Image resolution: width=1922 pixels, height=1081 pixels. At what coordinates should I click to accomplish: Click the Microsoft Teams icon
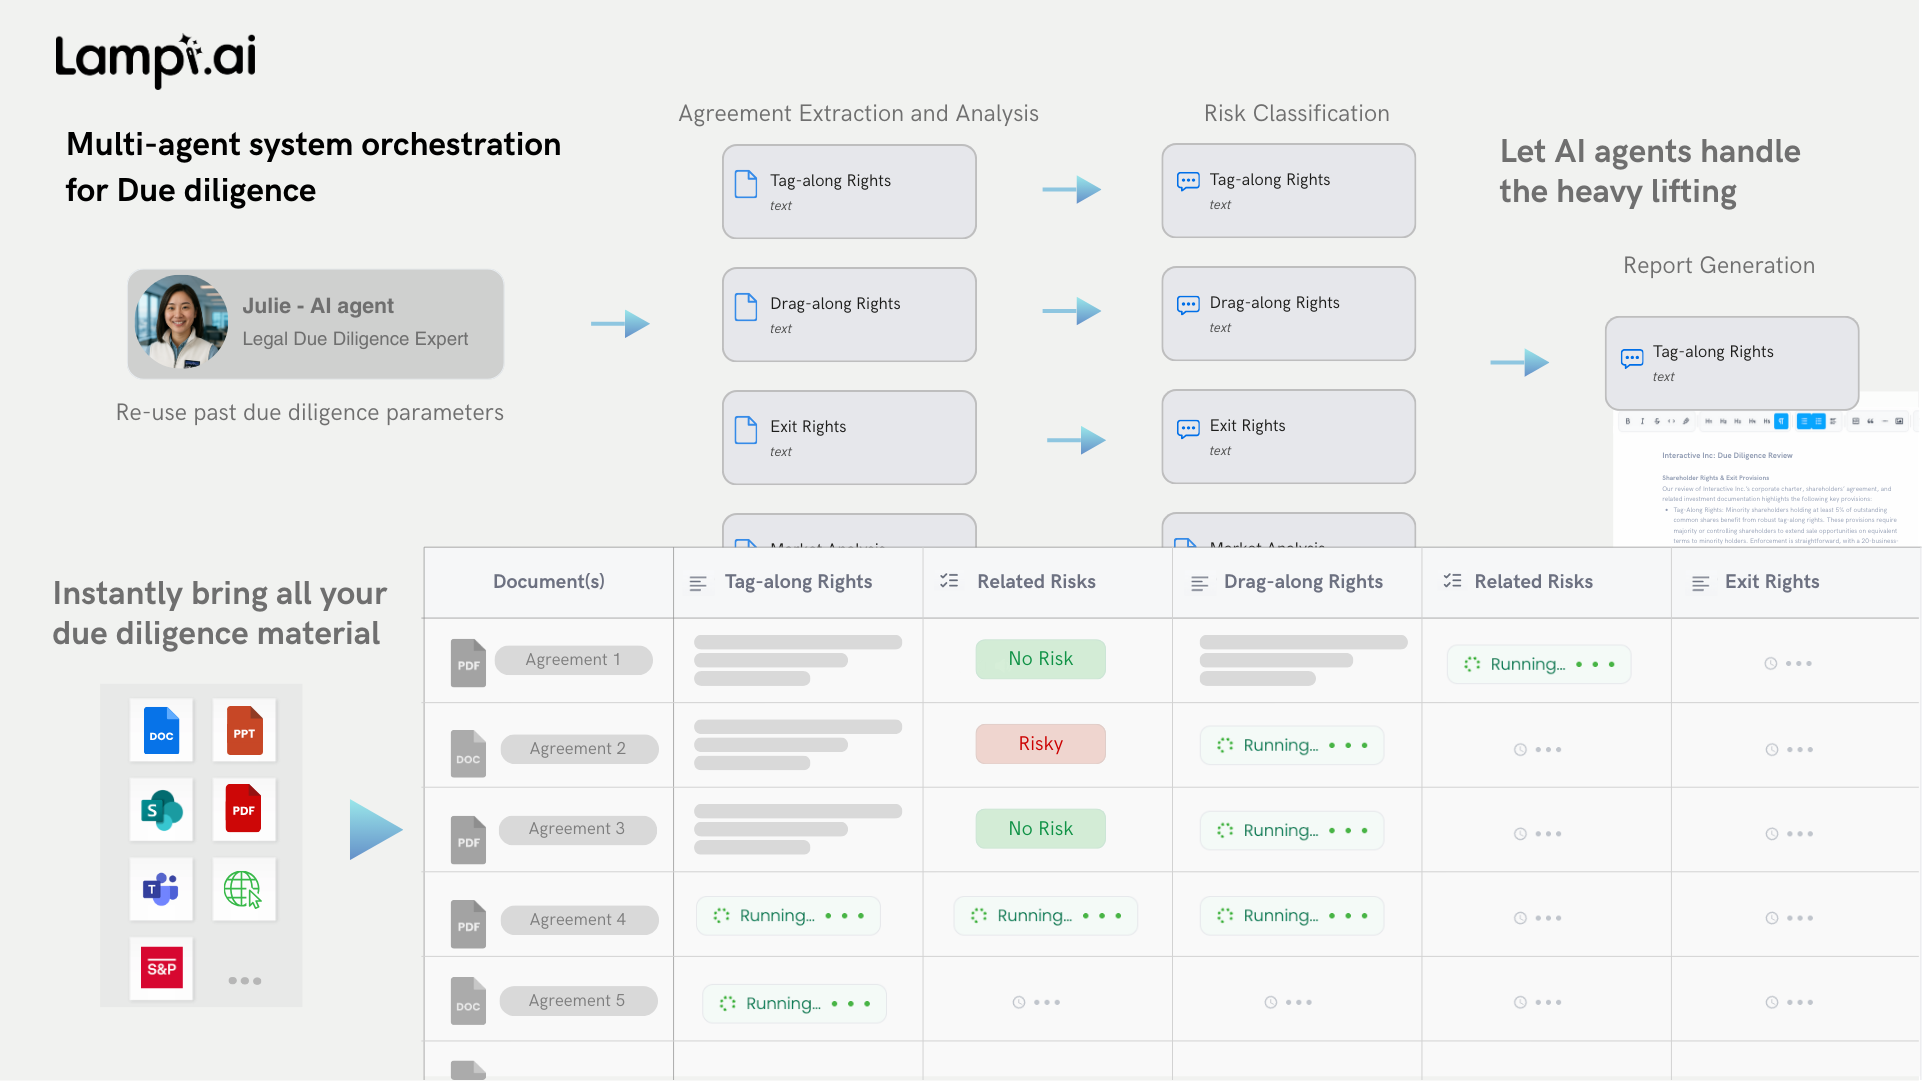pyautogui.click(x=161, y=888)
